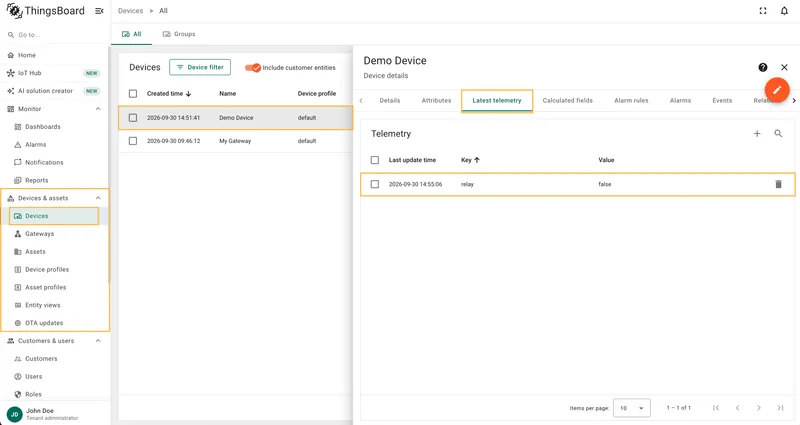The width and height of the screenshot is (800, 425).
Task: Collapse the Customers & users section
Action: pos(98,341)
